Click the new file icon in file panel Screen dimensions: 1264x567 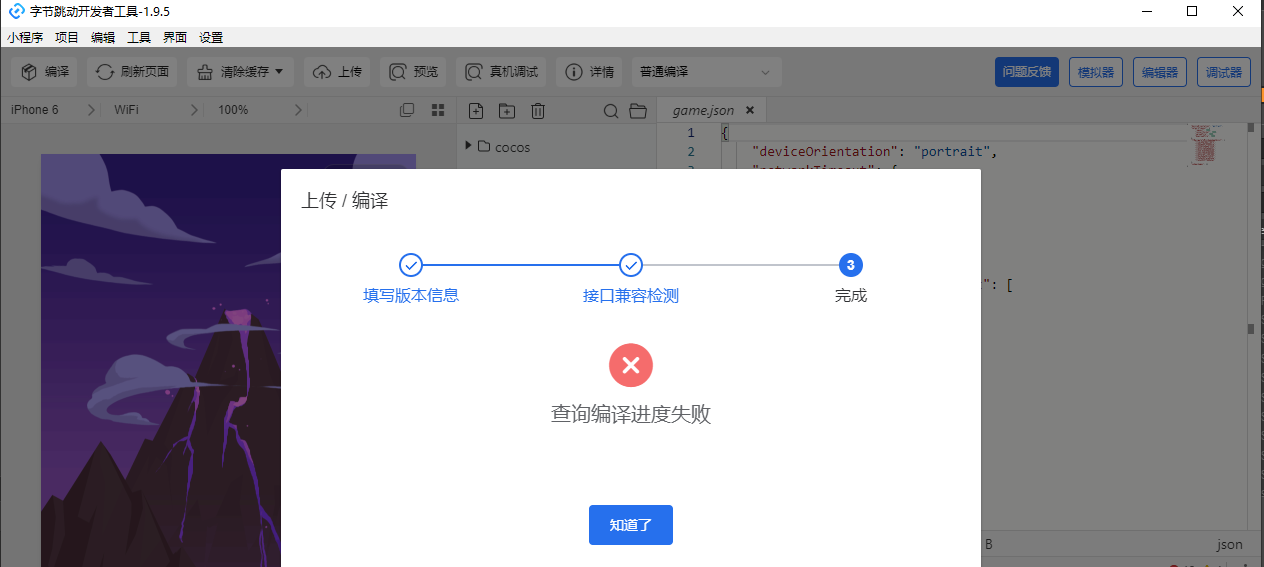(476, 110)
